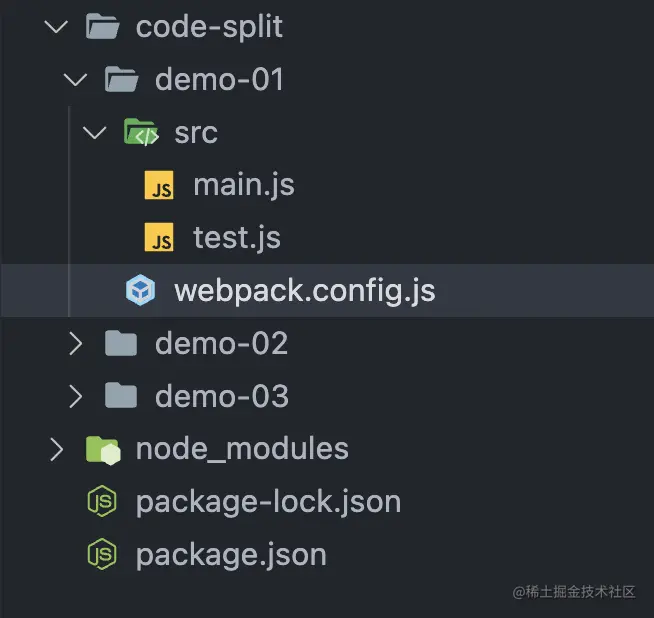The width and height of the screenshot is (654, 618).
Task: Click the JS icon next to test.js
Action: click(159, 238)
